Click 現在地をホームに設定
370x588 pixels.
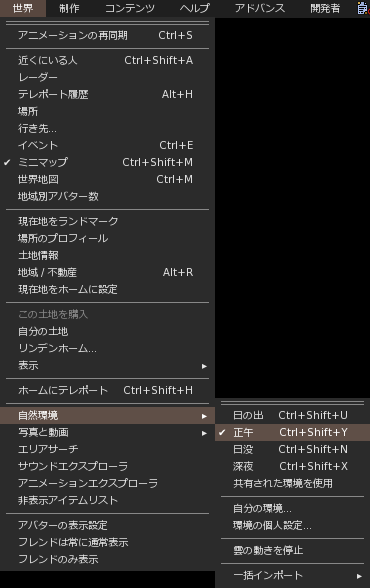tap(107, 289)
